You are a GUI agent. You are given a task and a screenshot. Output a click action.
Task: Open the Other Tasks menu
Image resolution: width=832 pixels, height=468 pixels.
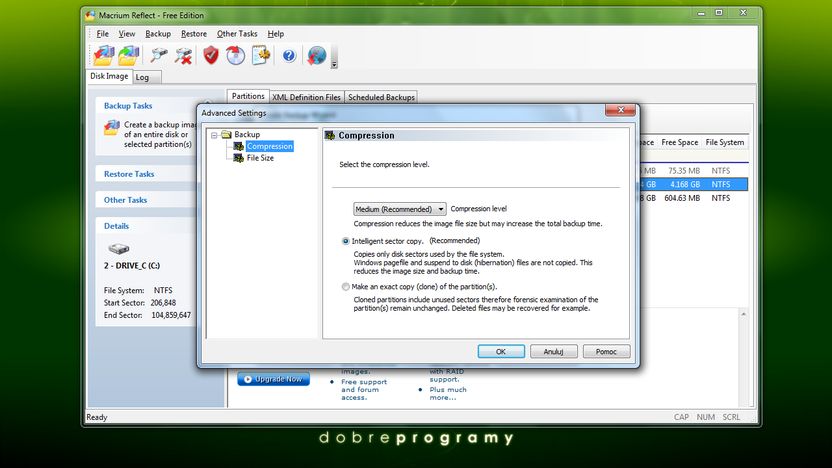237,34
